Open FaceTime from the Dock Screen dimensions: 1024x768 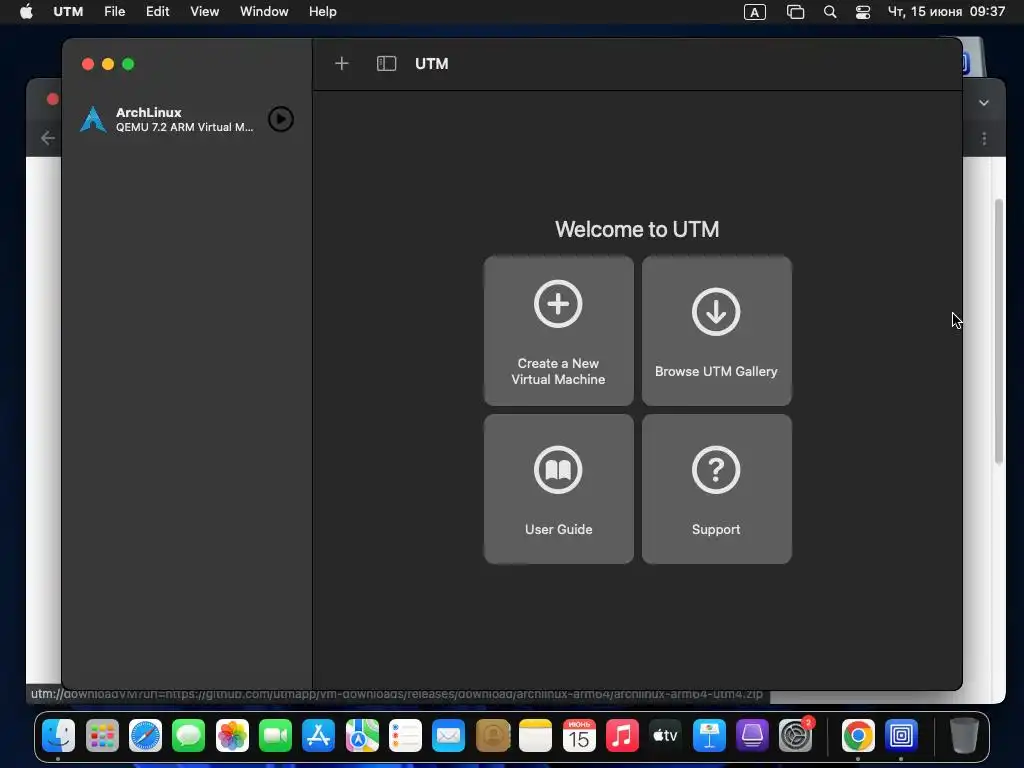[275, 736]
